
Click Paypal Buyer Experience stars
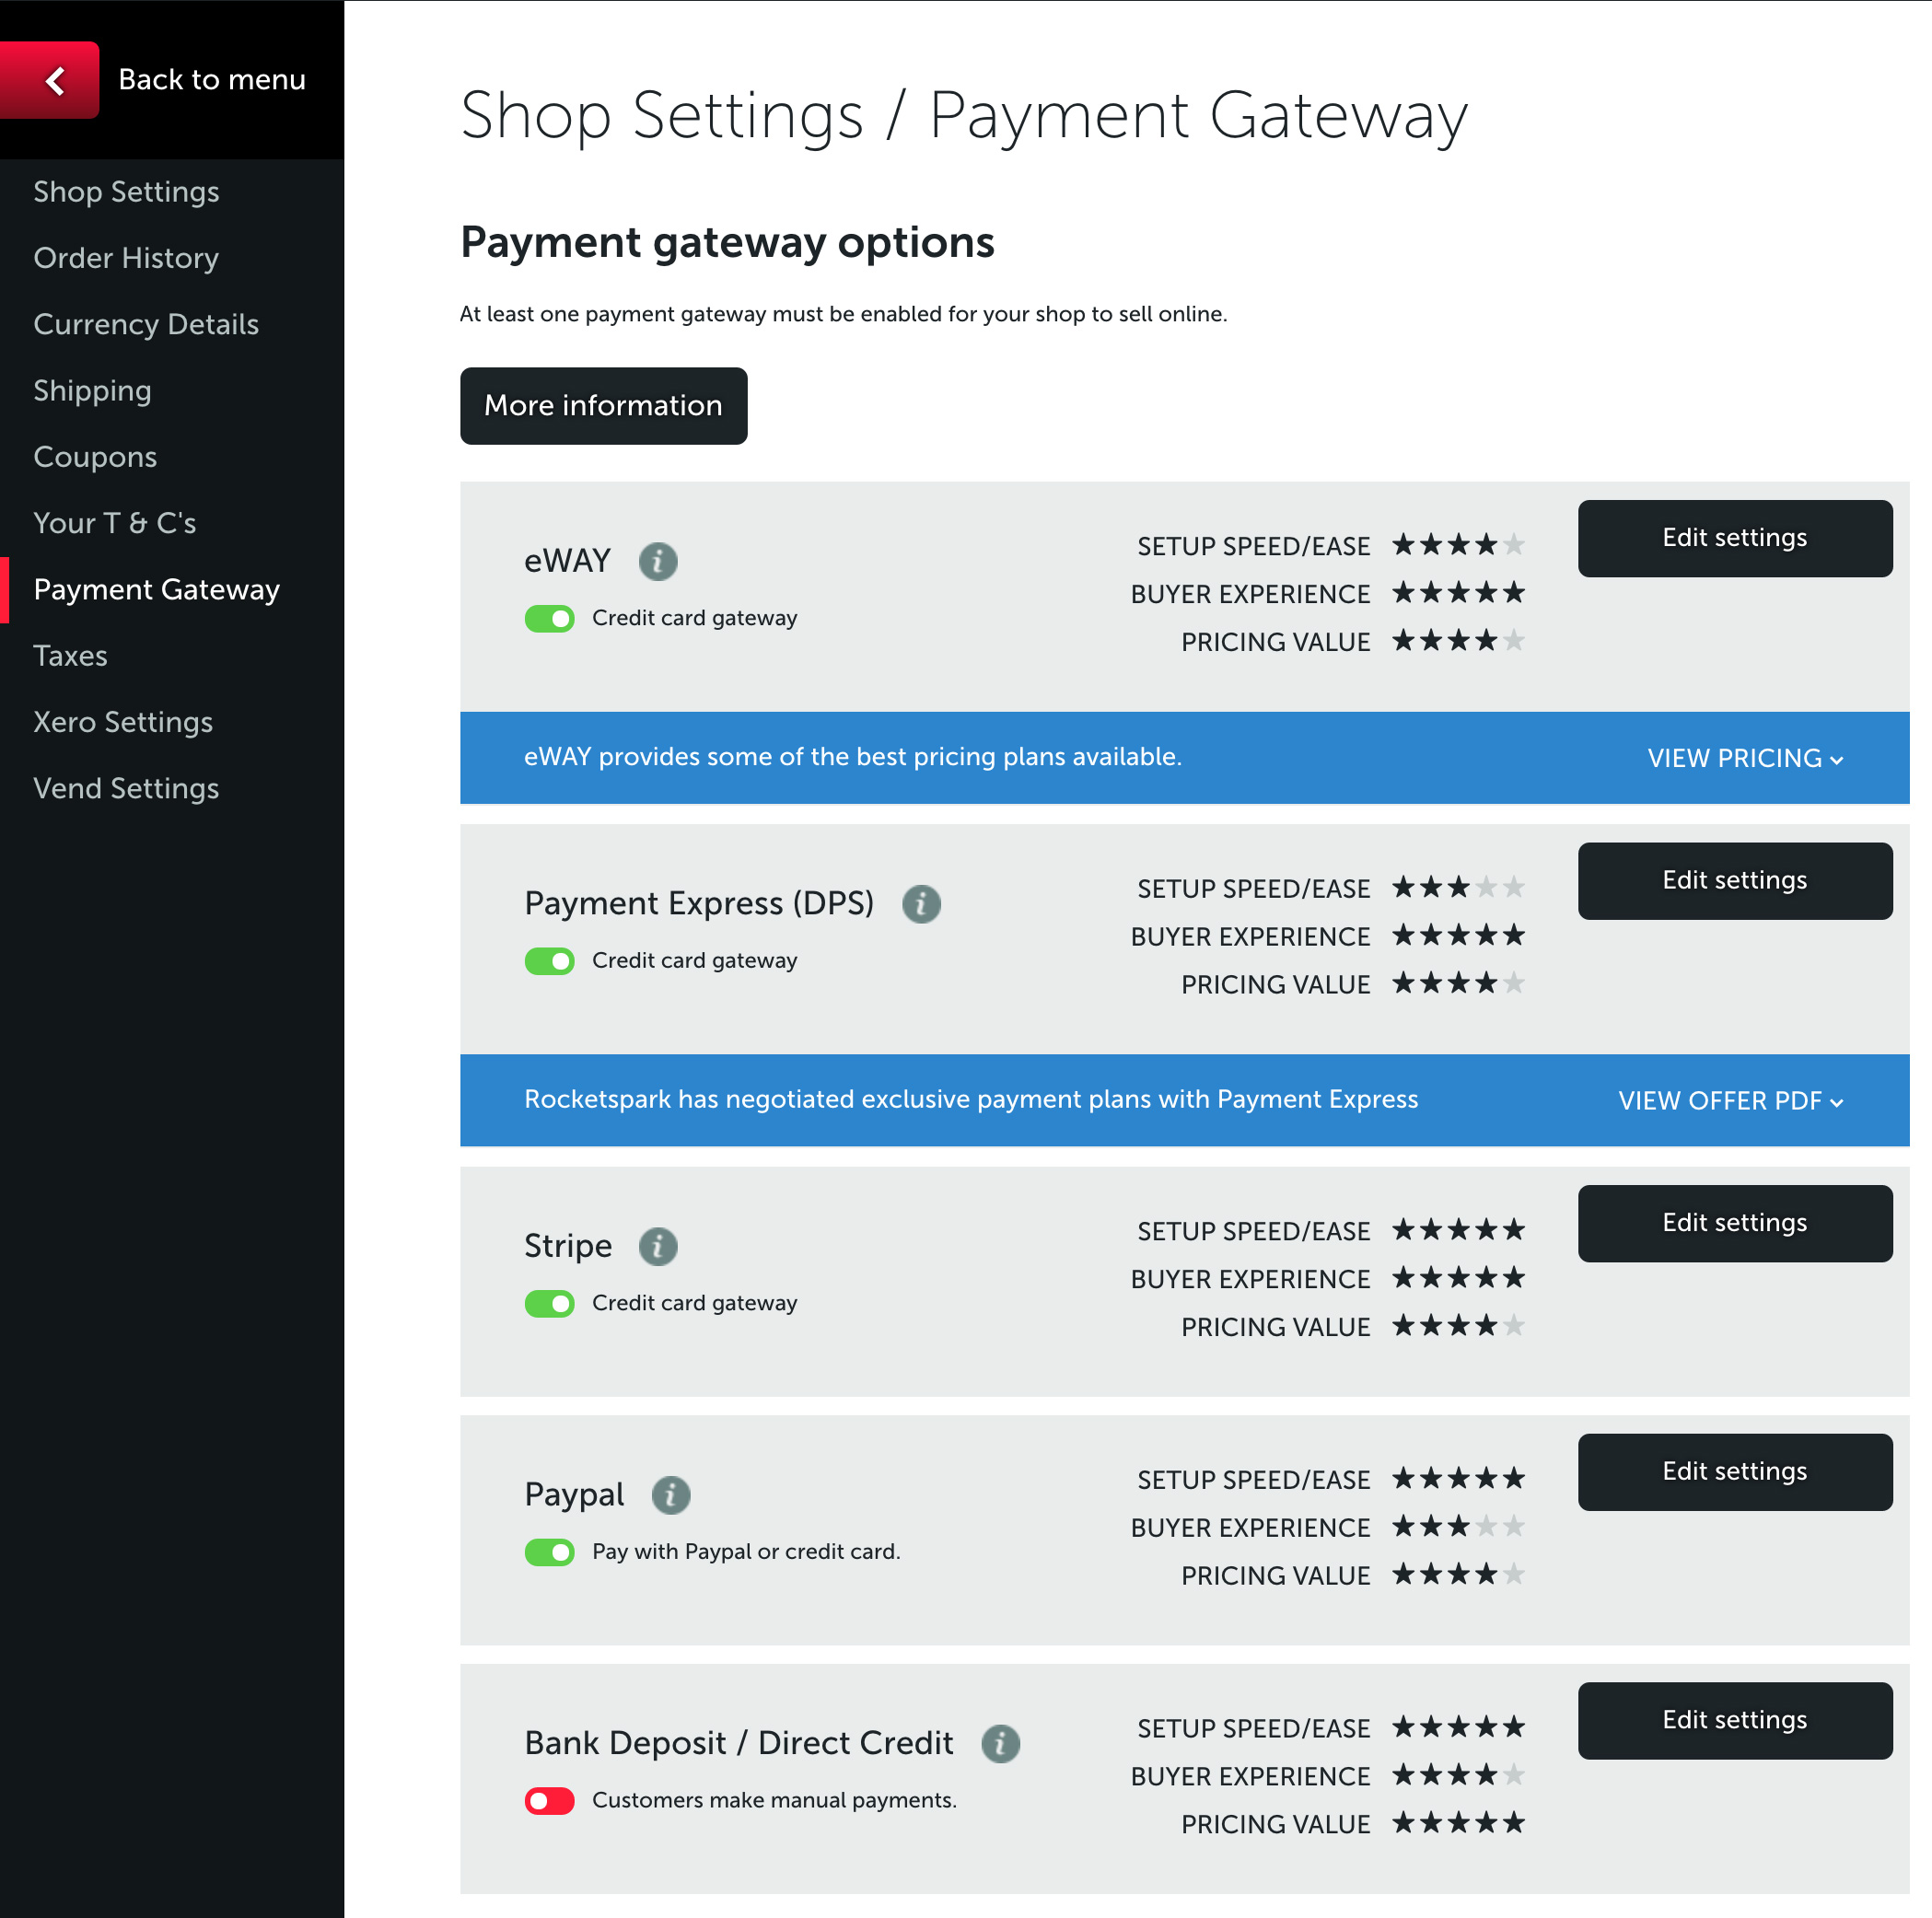(1459, 1527)
